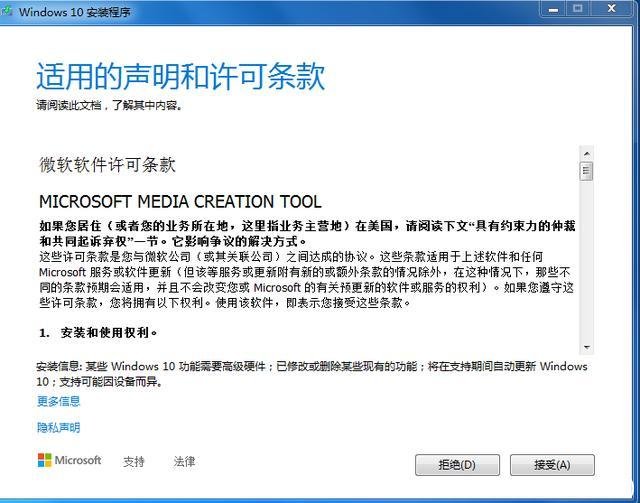Click the 适用的声明和许可条款 page heading
Viewport: 640px width, 503px height.
pyautogui.click(x=181, y=77)
